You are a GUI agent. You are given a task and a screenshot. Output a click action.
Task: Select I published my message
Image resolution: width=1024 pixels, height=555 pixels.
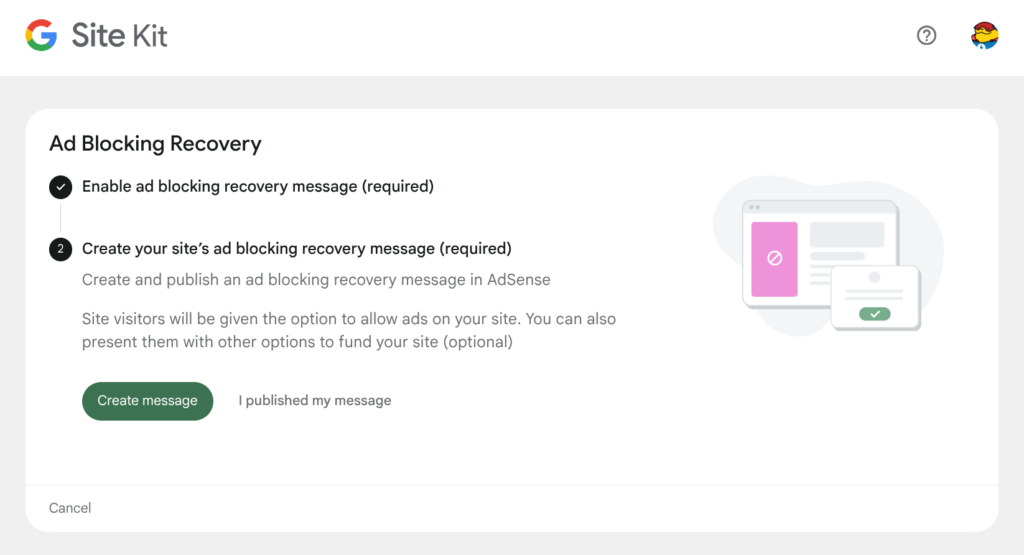tap(315, 400)
